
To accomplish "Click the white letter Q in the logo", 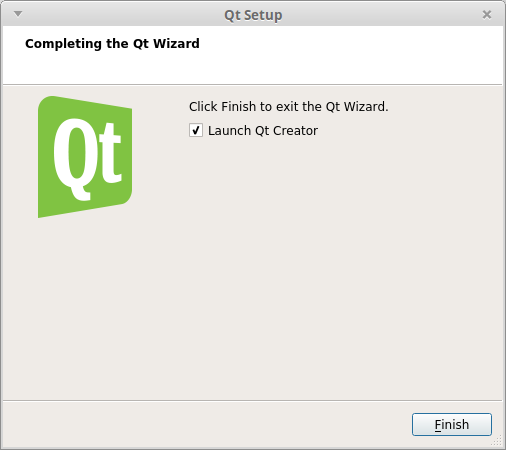I will coord(72,159).
